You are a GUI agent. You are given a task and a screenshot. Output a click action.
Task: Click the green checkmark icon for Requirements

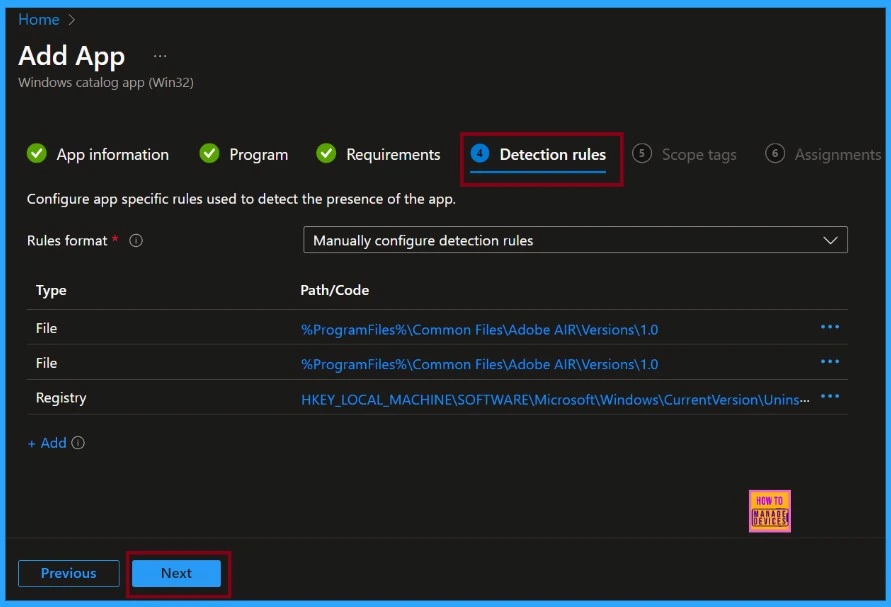click(326, 153)
